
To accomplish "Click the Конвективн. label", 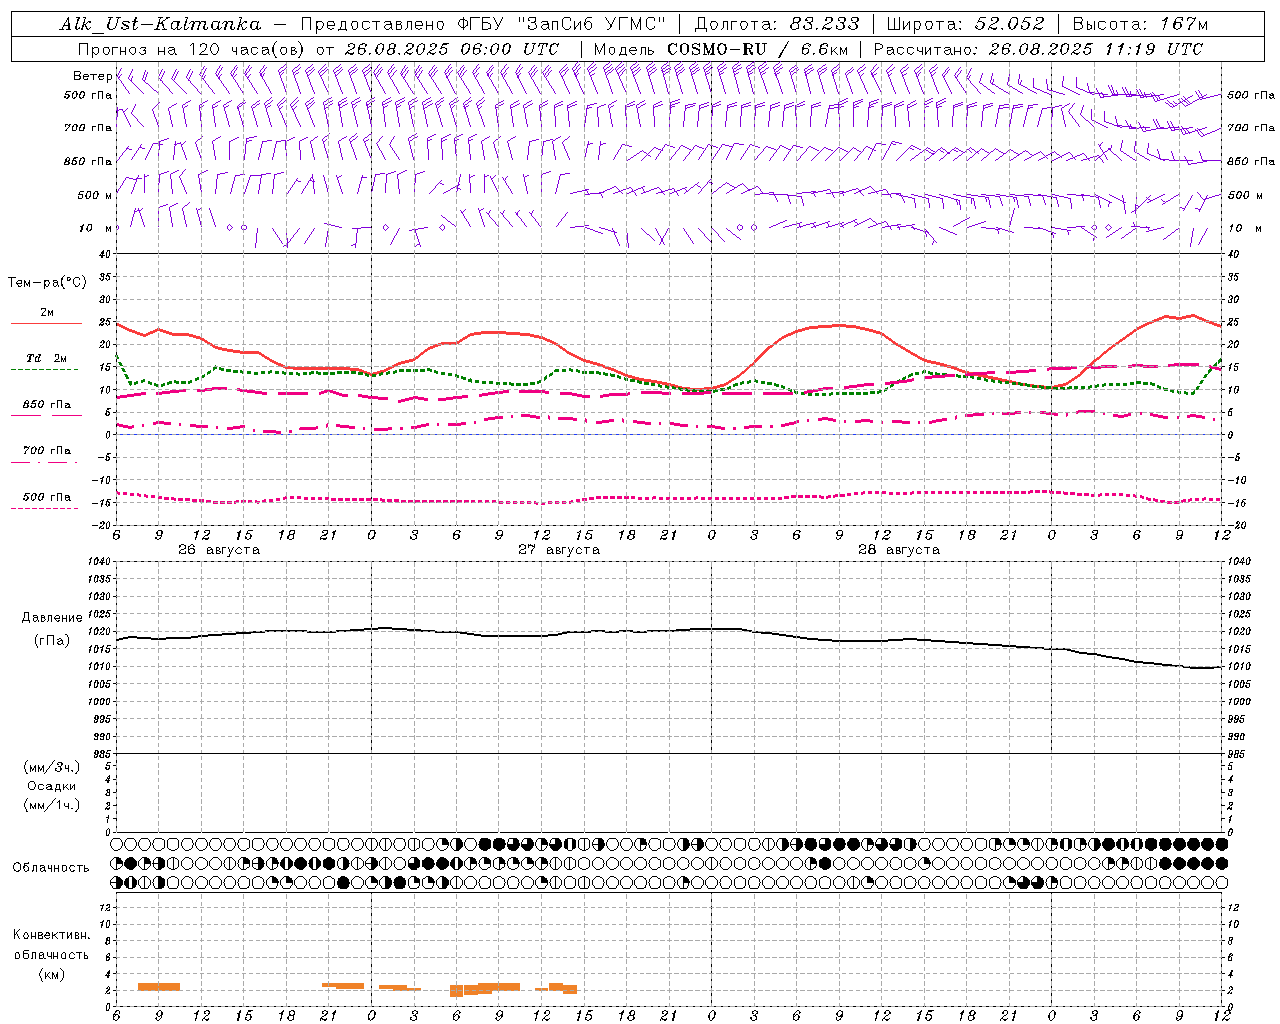I will [51, 935].
